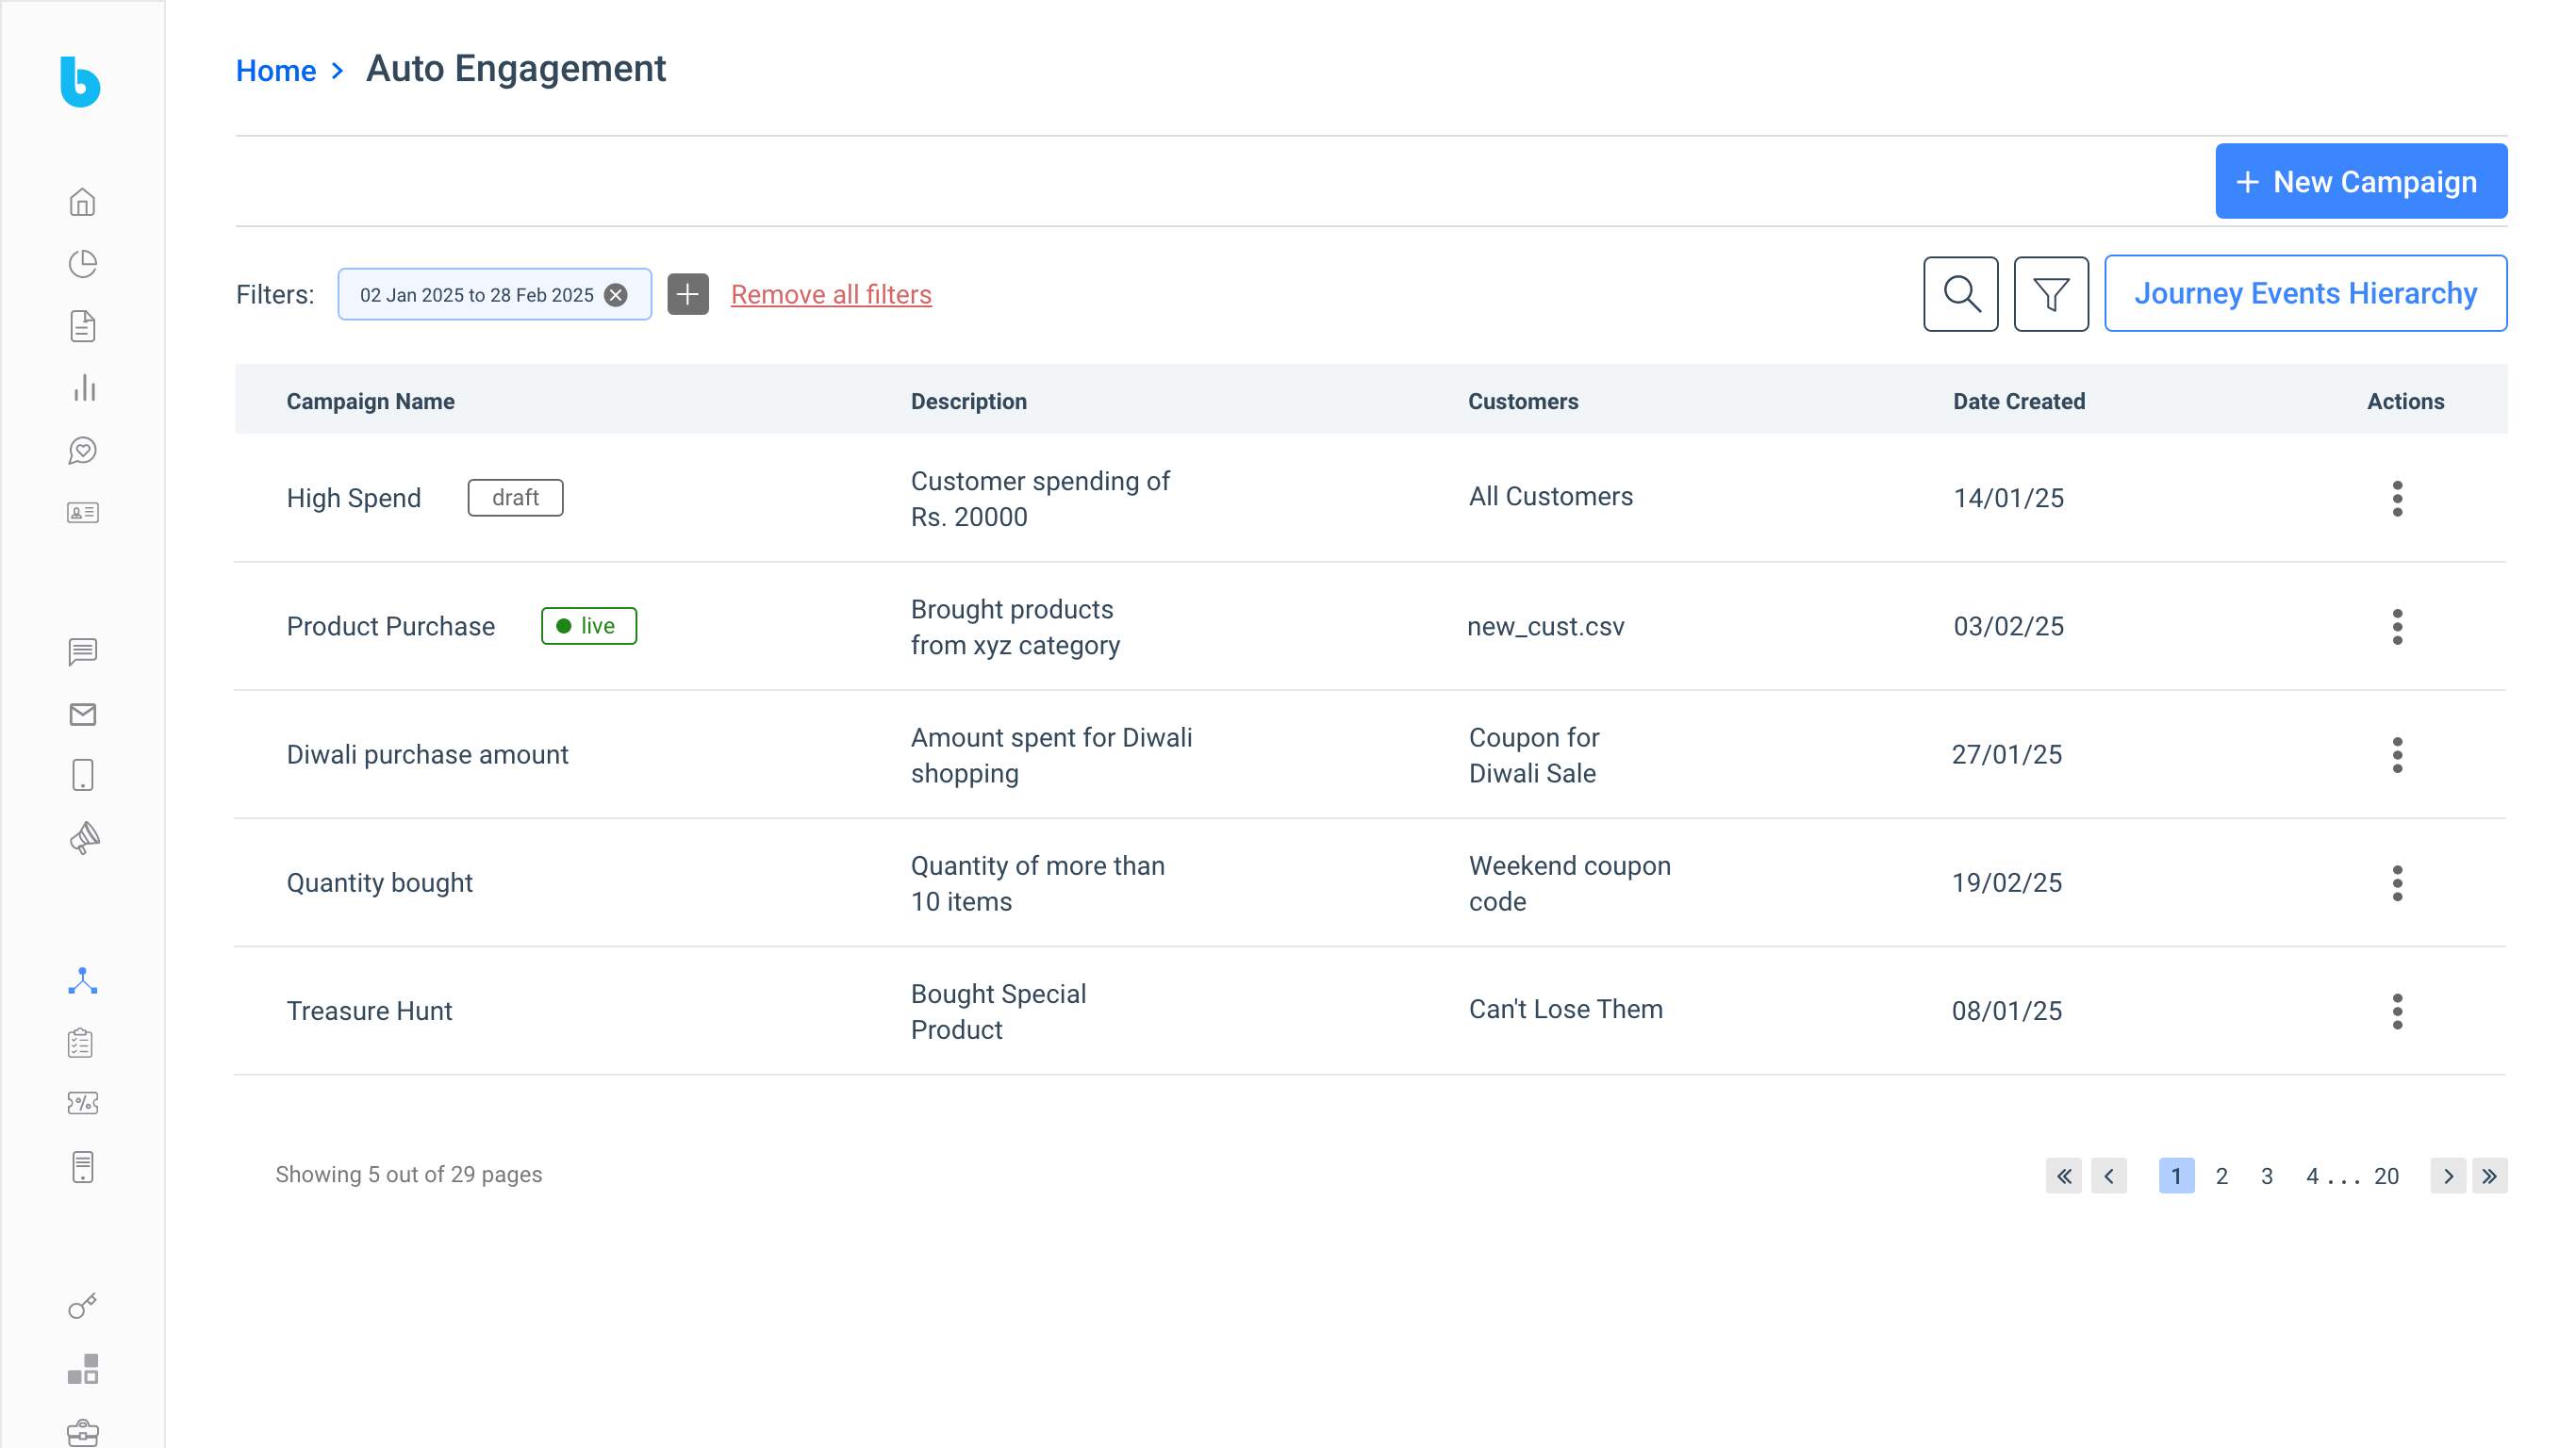Click the draft badge on High Spend

[515, 497]
